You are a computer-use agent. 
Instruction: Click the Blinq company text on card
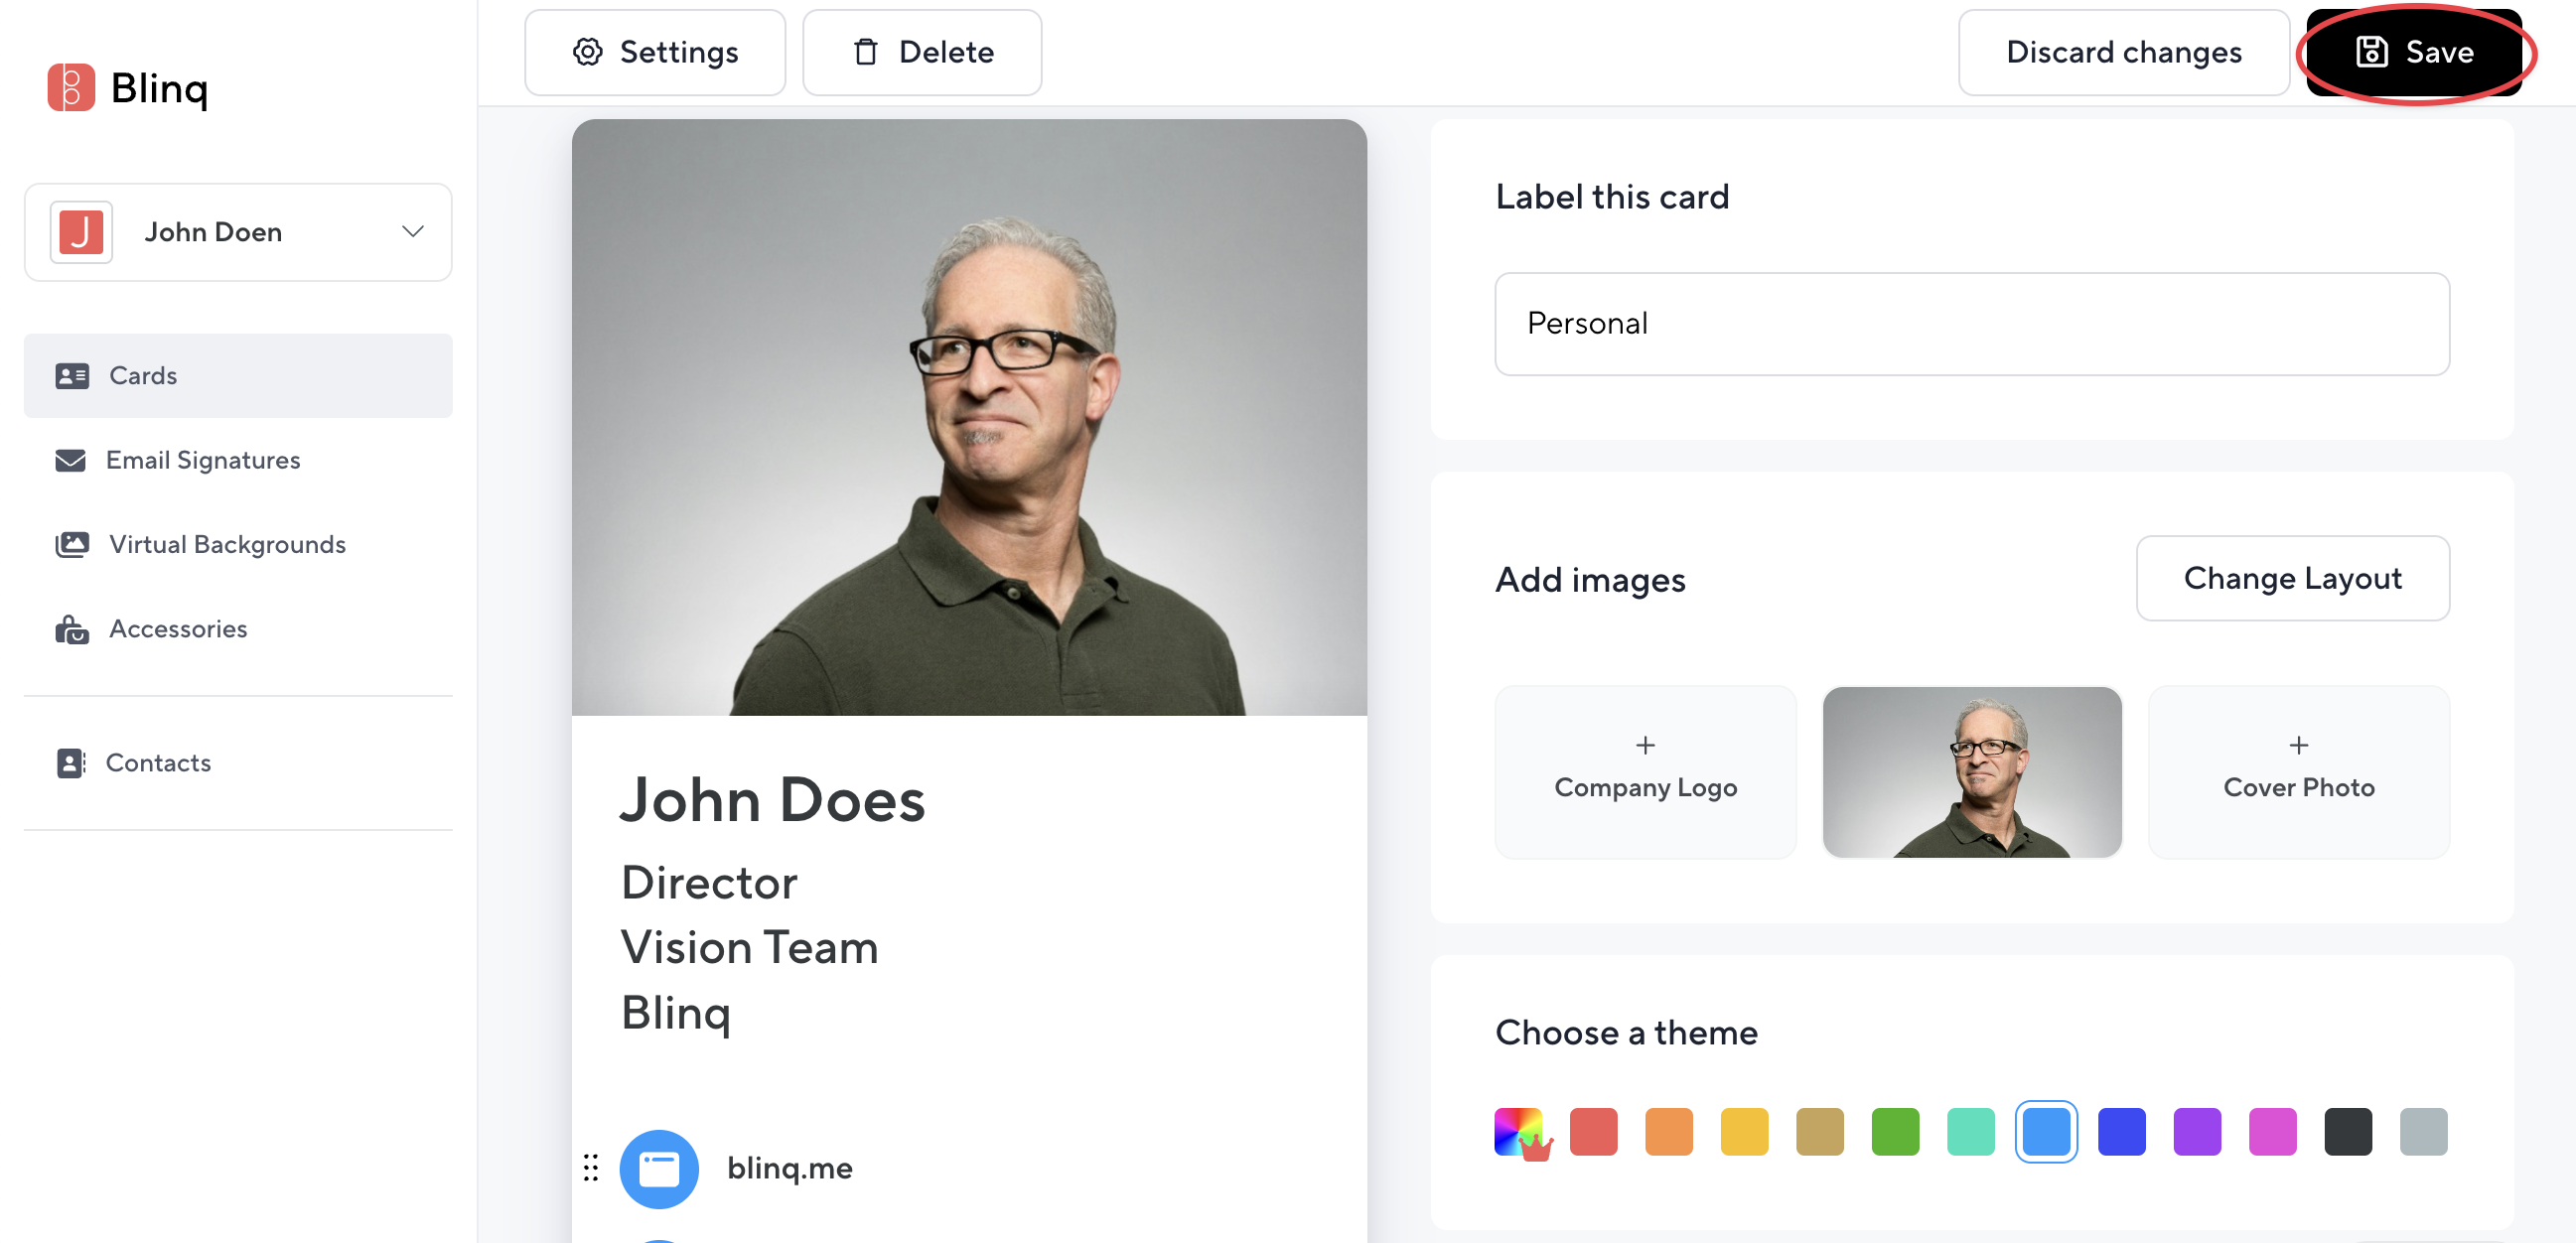click(x=676, y=1013)
